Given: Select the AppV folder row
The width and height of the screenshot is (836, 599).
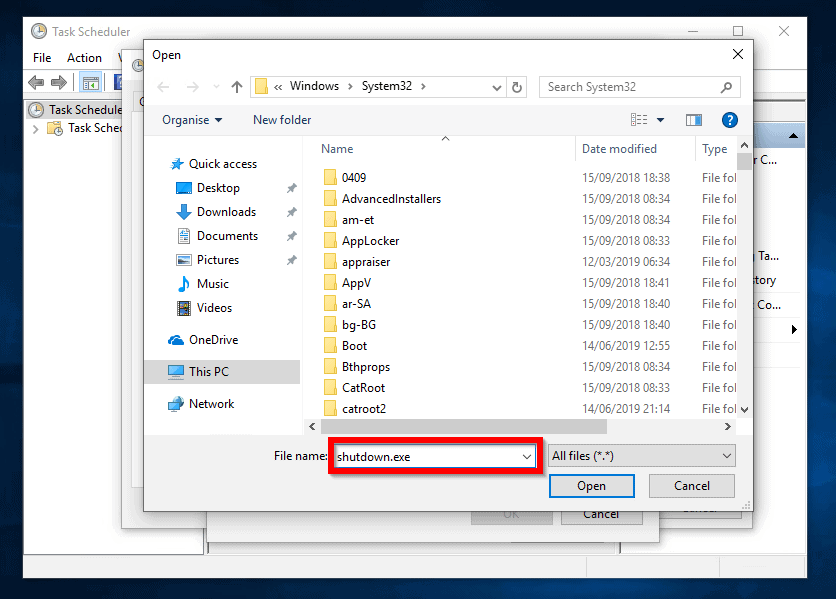Looking at the screenshot, I should coord(528,283).
